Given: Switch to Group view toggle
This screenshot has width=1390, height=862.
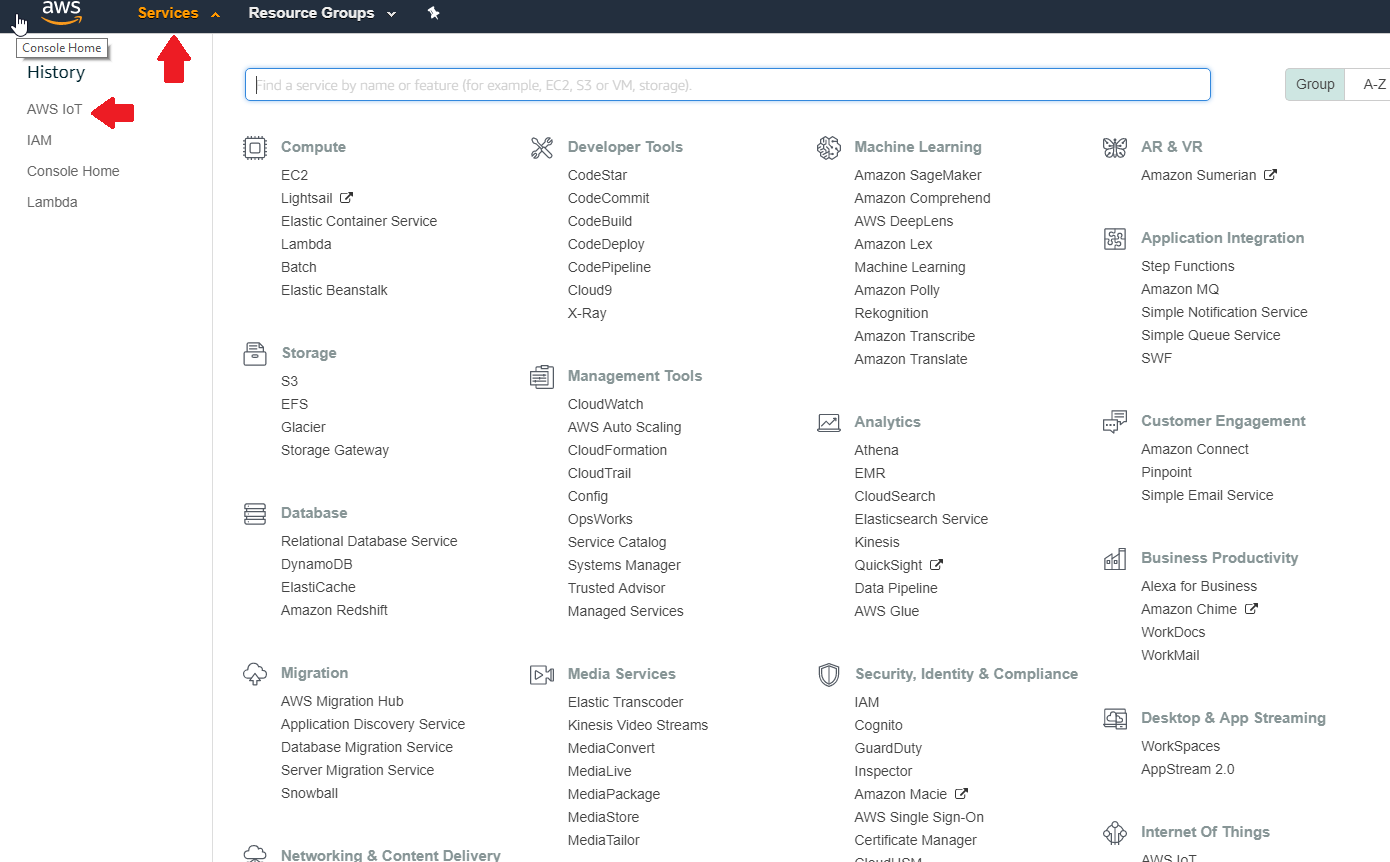Looking at the screenshot, I should [1315, 85].
